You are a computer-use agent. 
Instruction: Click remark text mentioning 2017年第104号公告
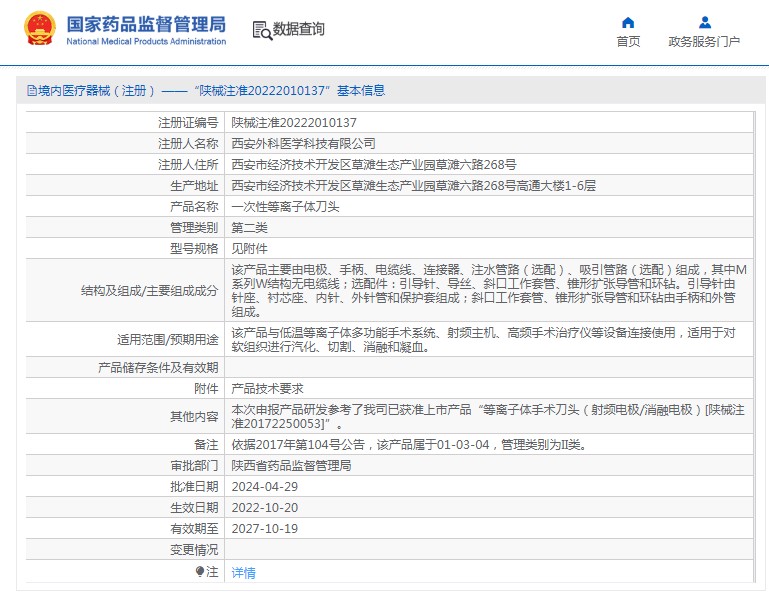point(409,445)
